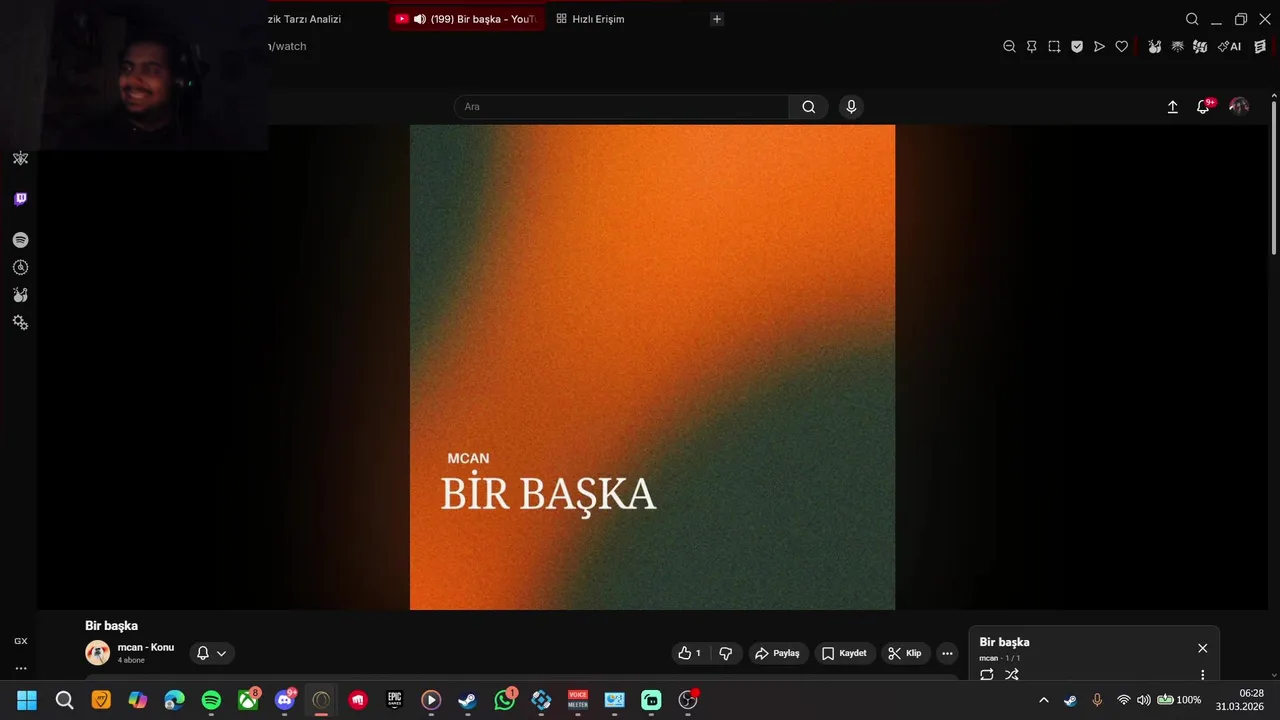Open the more actions ellipsis under video
The image size is (1280, 720).
947,653
